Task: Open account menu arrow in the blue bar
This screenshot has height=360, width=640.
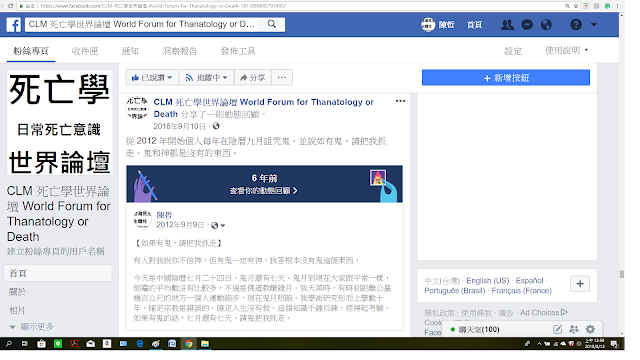Action: (x=594, y=25)
